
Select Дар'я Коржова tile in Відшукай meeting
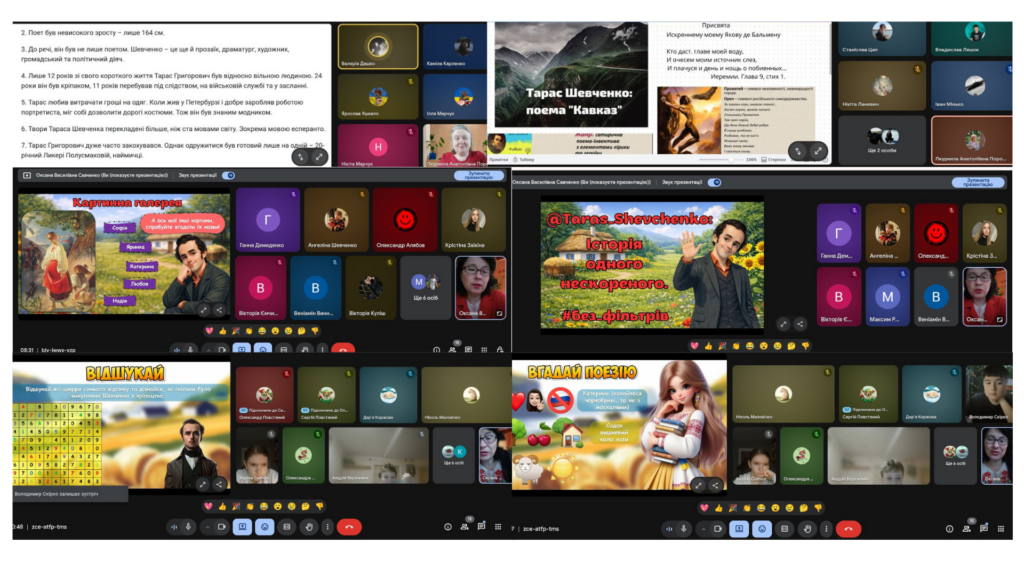[x=388, y=394]
